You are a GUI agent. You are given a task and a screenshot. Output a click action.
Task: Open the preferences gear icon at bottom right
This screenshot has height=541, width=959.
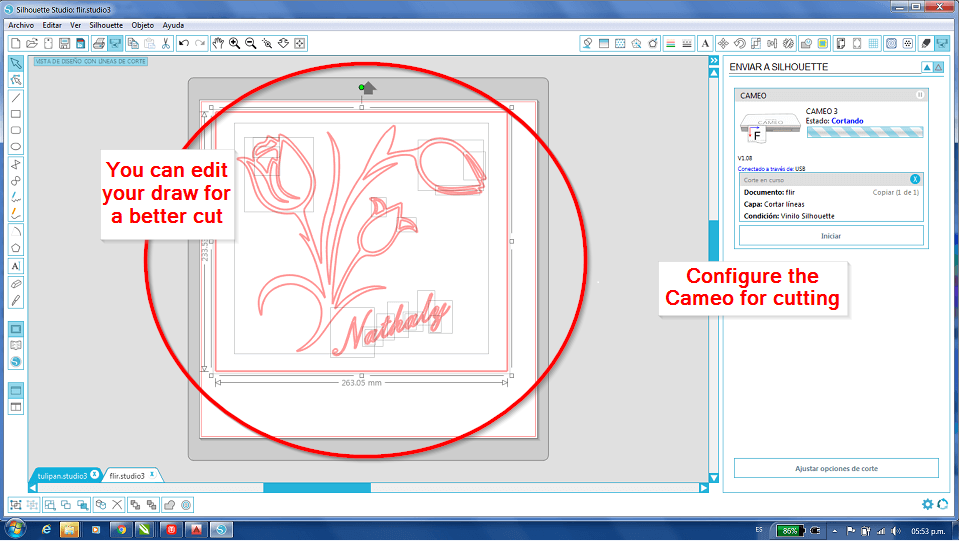point(927,504)
